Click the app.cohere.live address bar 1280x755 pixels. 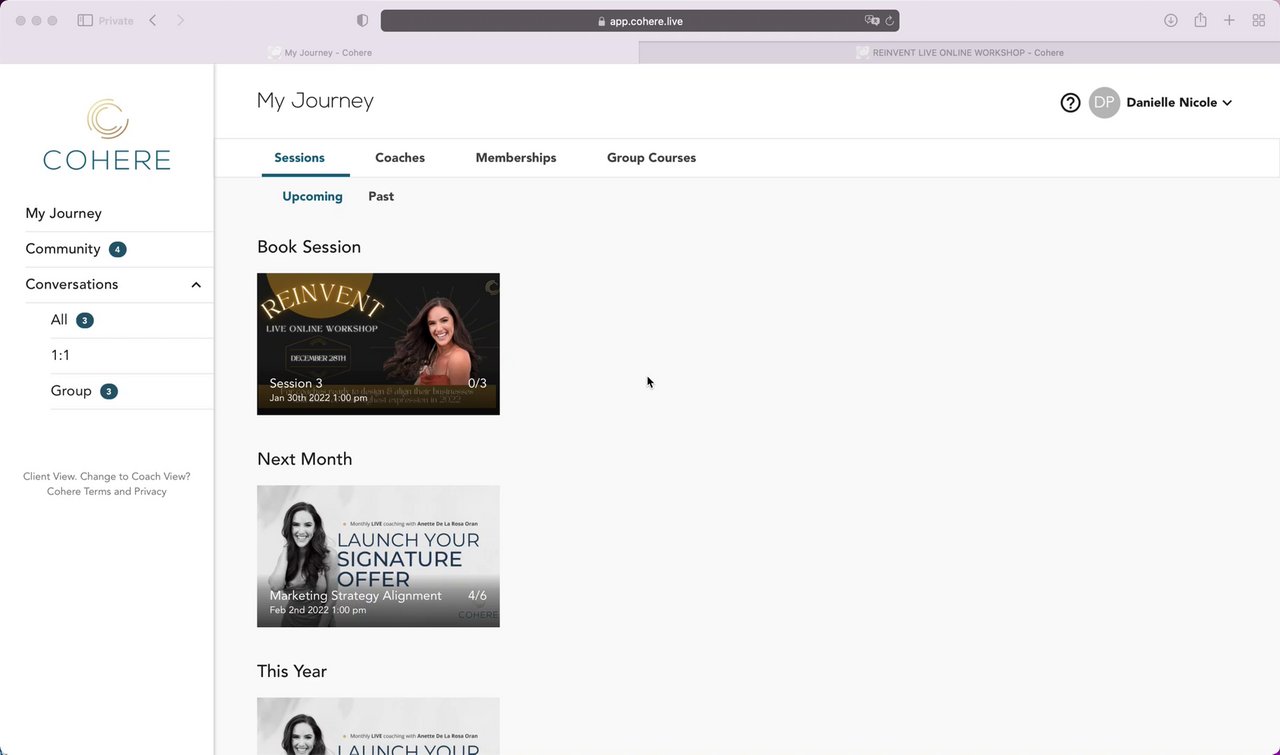tap(640, 20)
